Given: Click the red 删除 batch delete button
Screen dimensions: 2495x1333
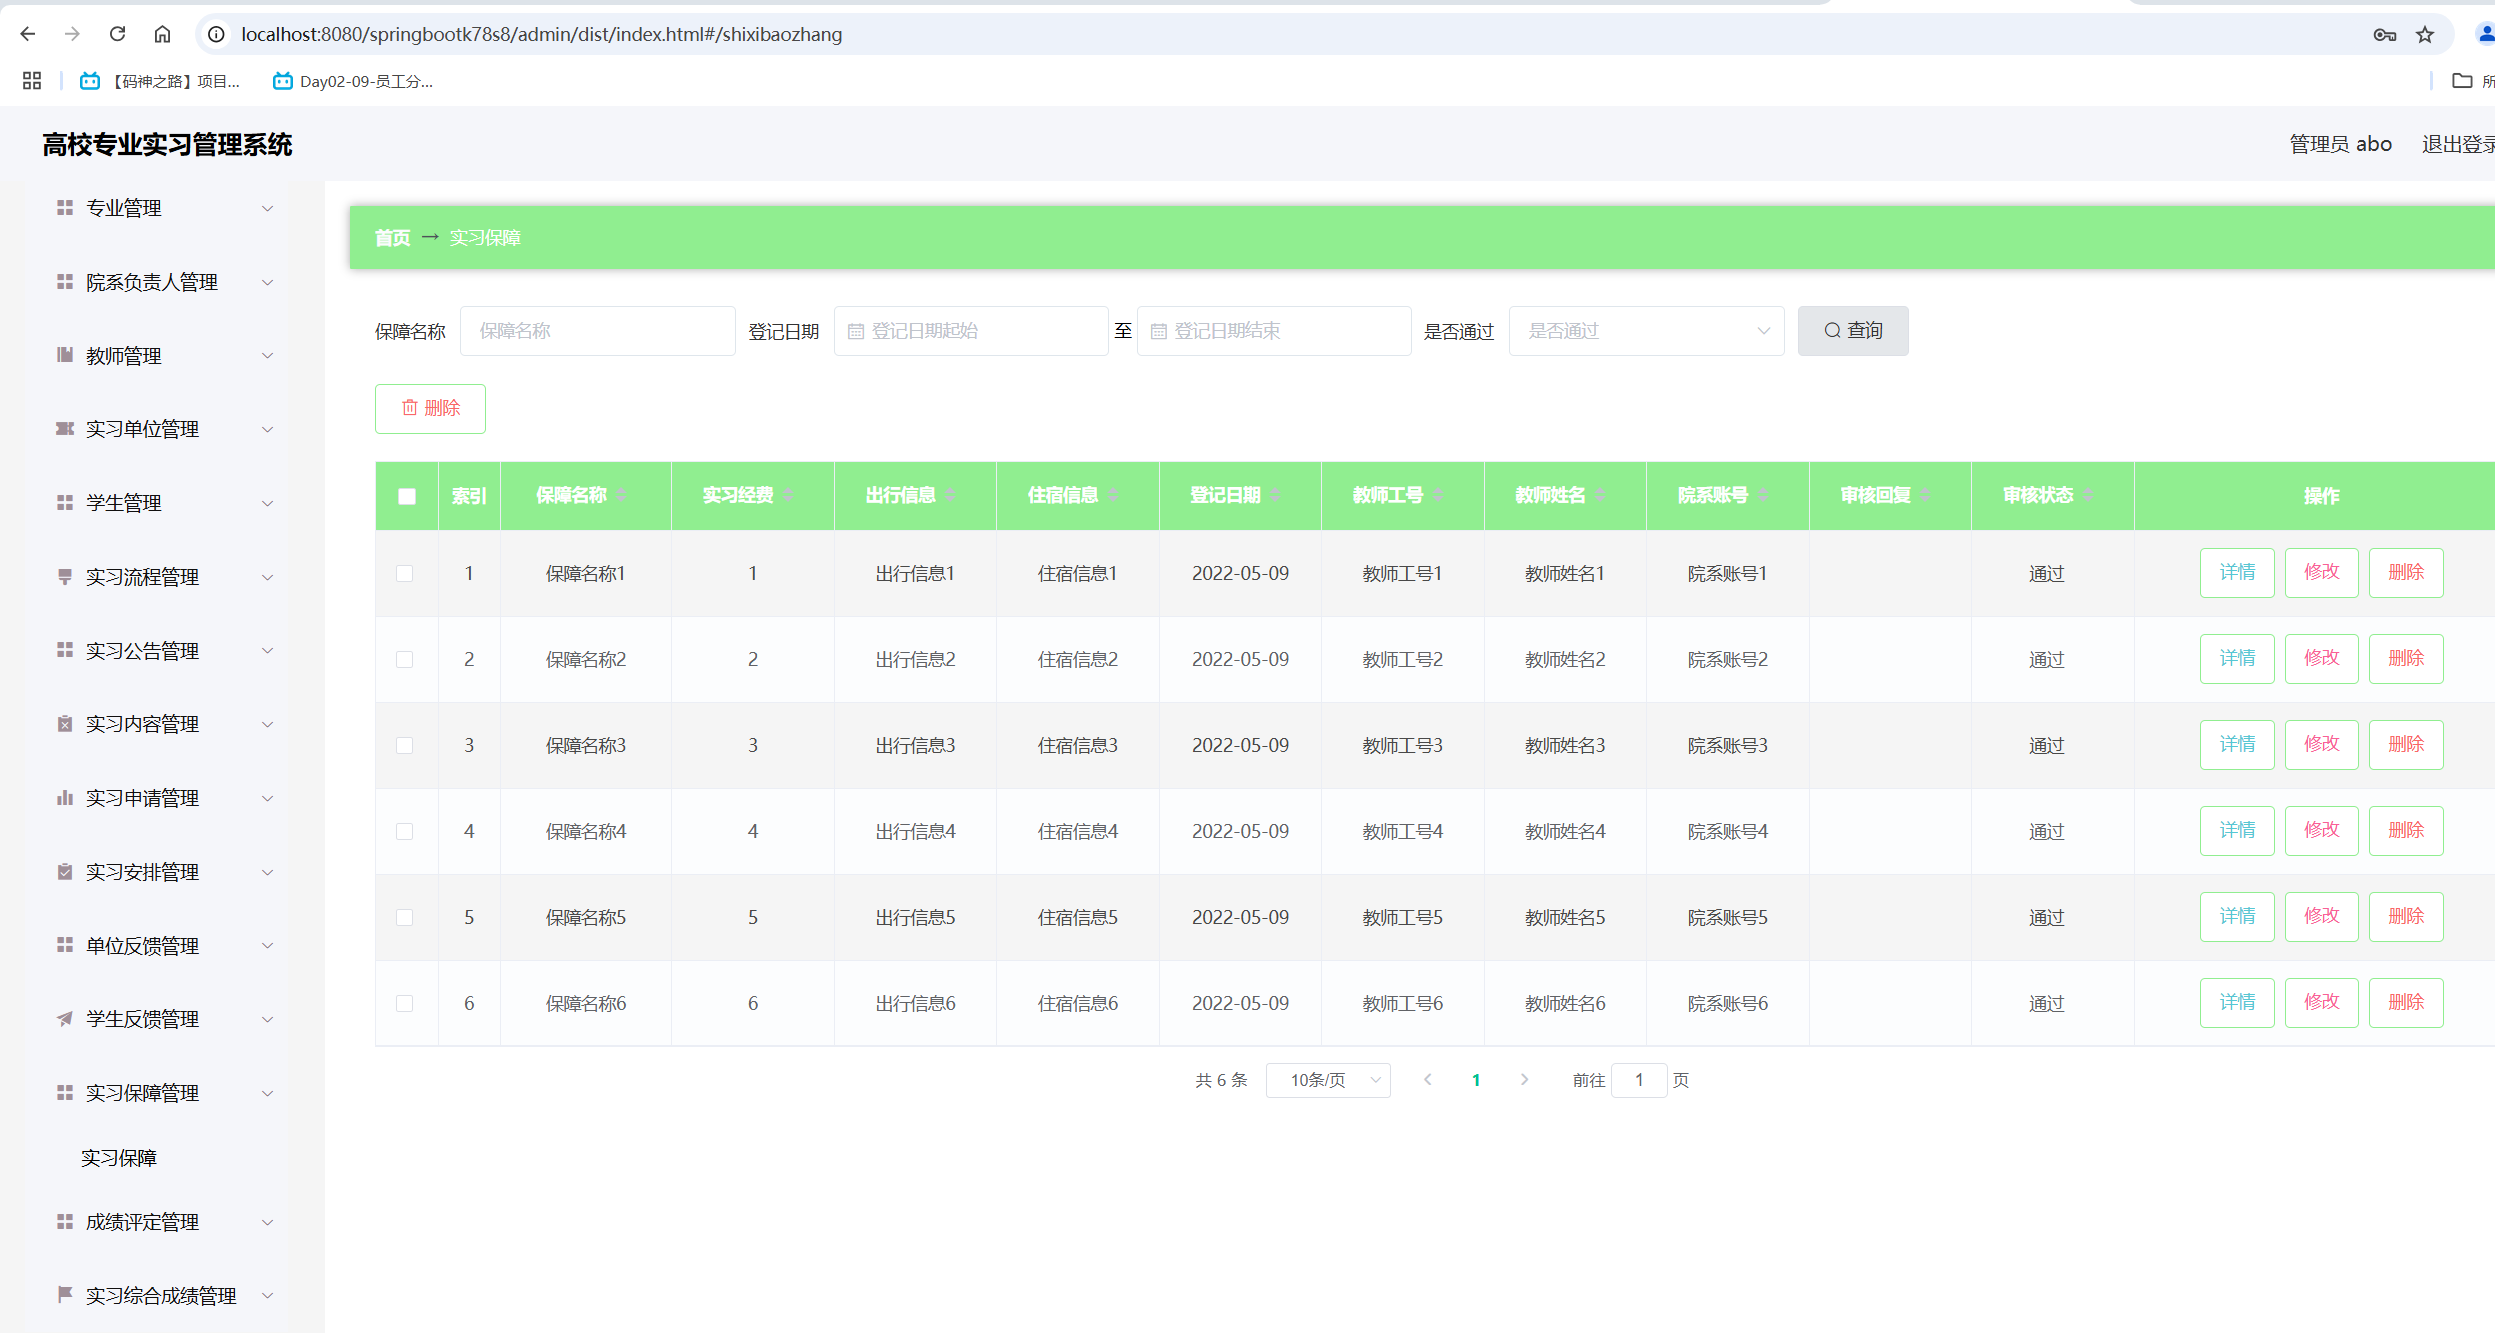Looking at the screenshot, I should tap(430, 408).
